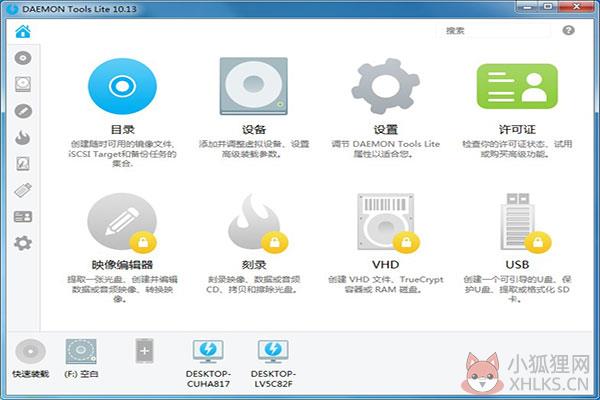Open the License card sidebar icon
Screen dimensions: 600x400
point(23,217)
